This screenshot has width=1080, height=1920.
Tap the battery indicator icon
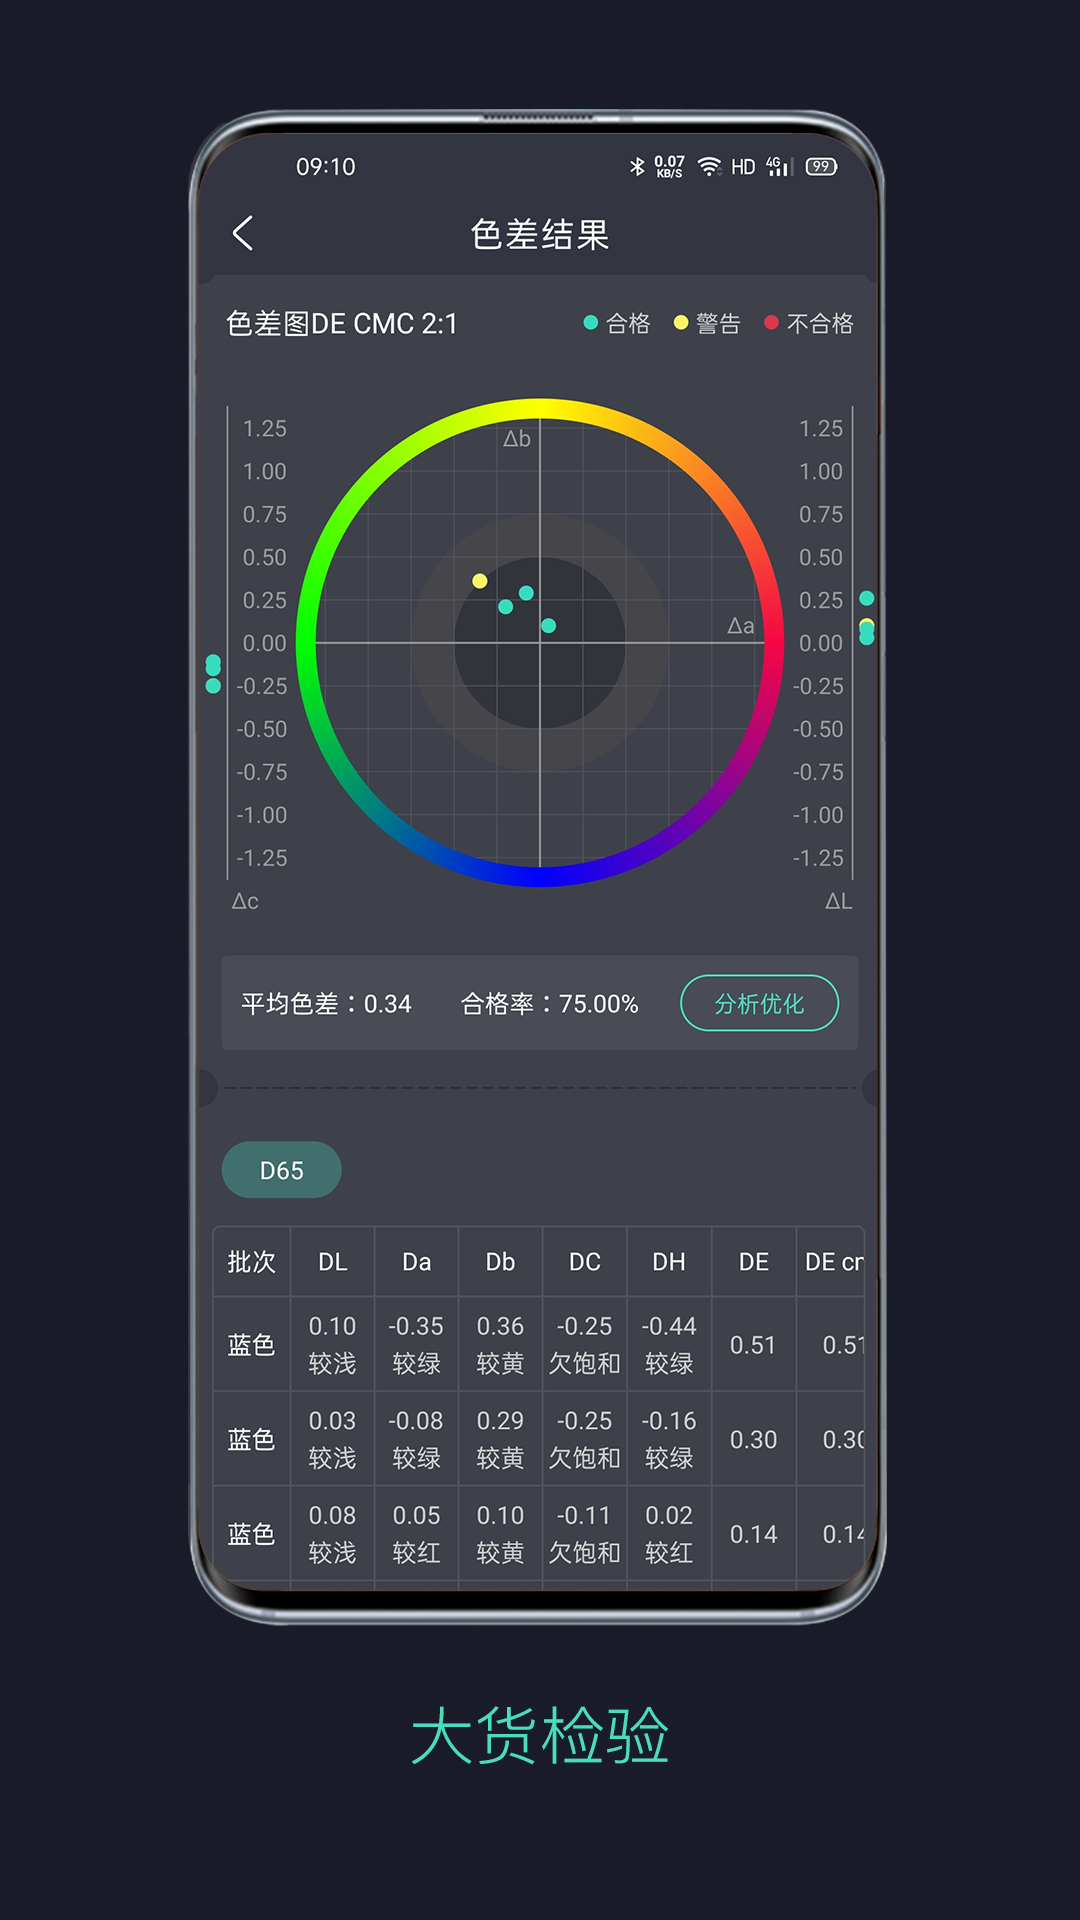(x=821, y=167)
